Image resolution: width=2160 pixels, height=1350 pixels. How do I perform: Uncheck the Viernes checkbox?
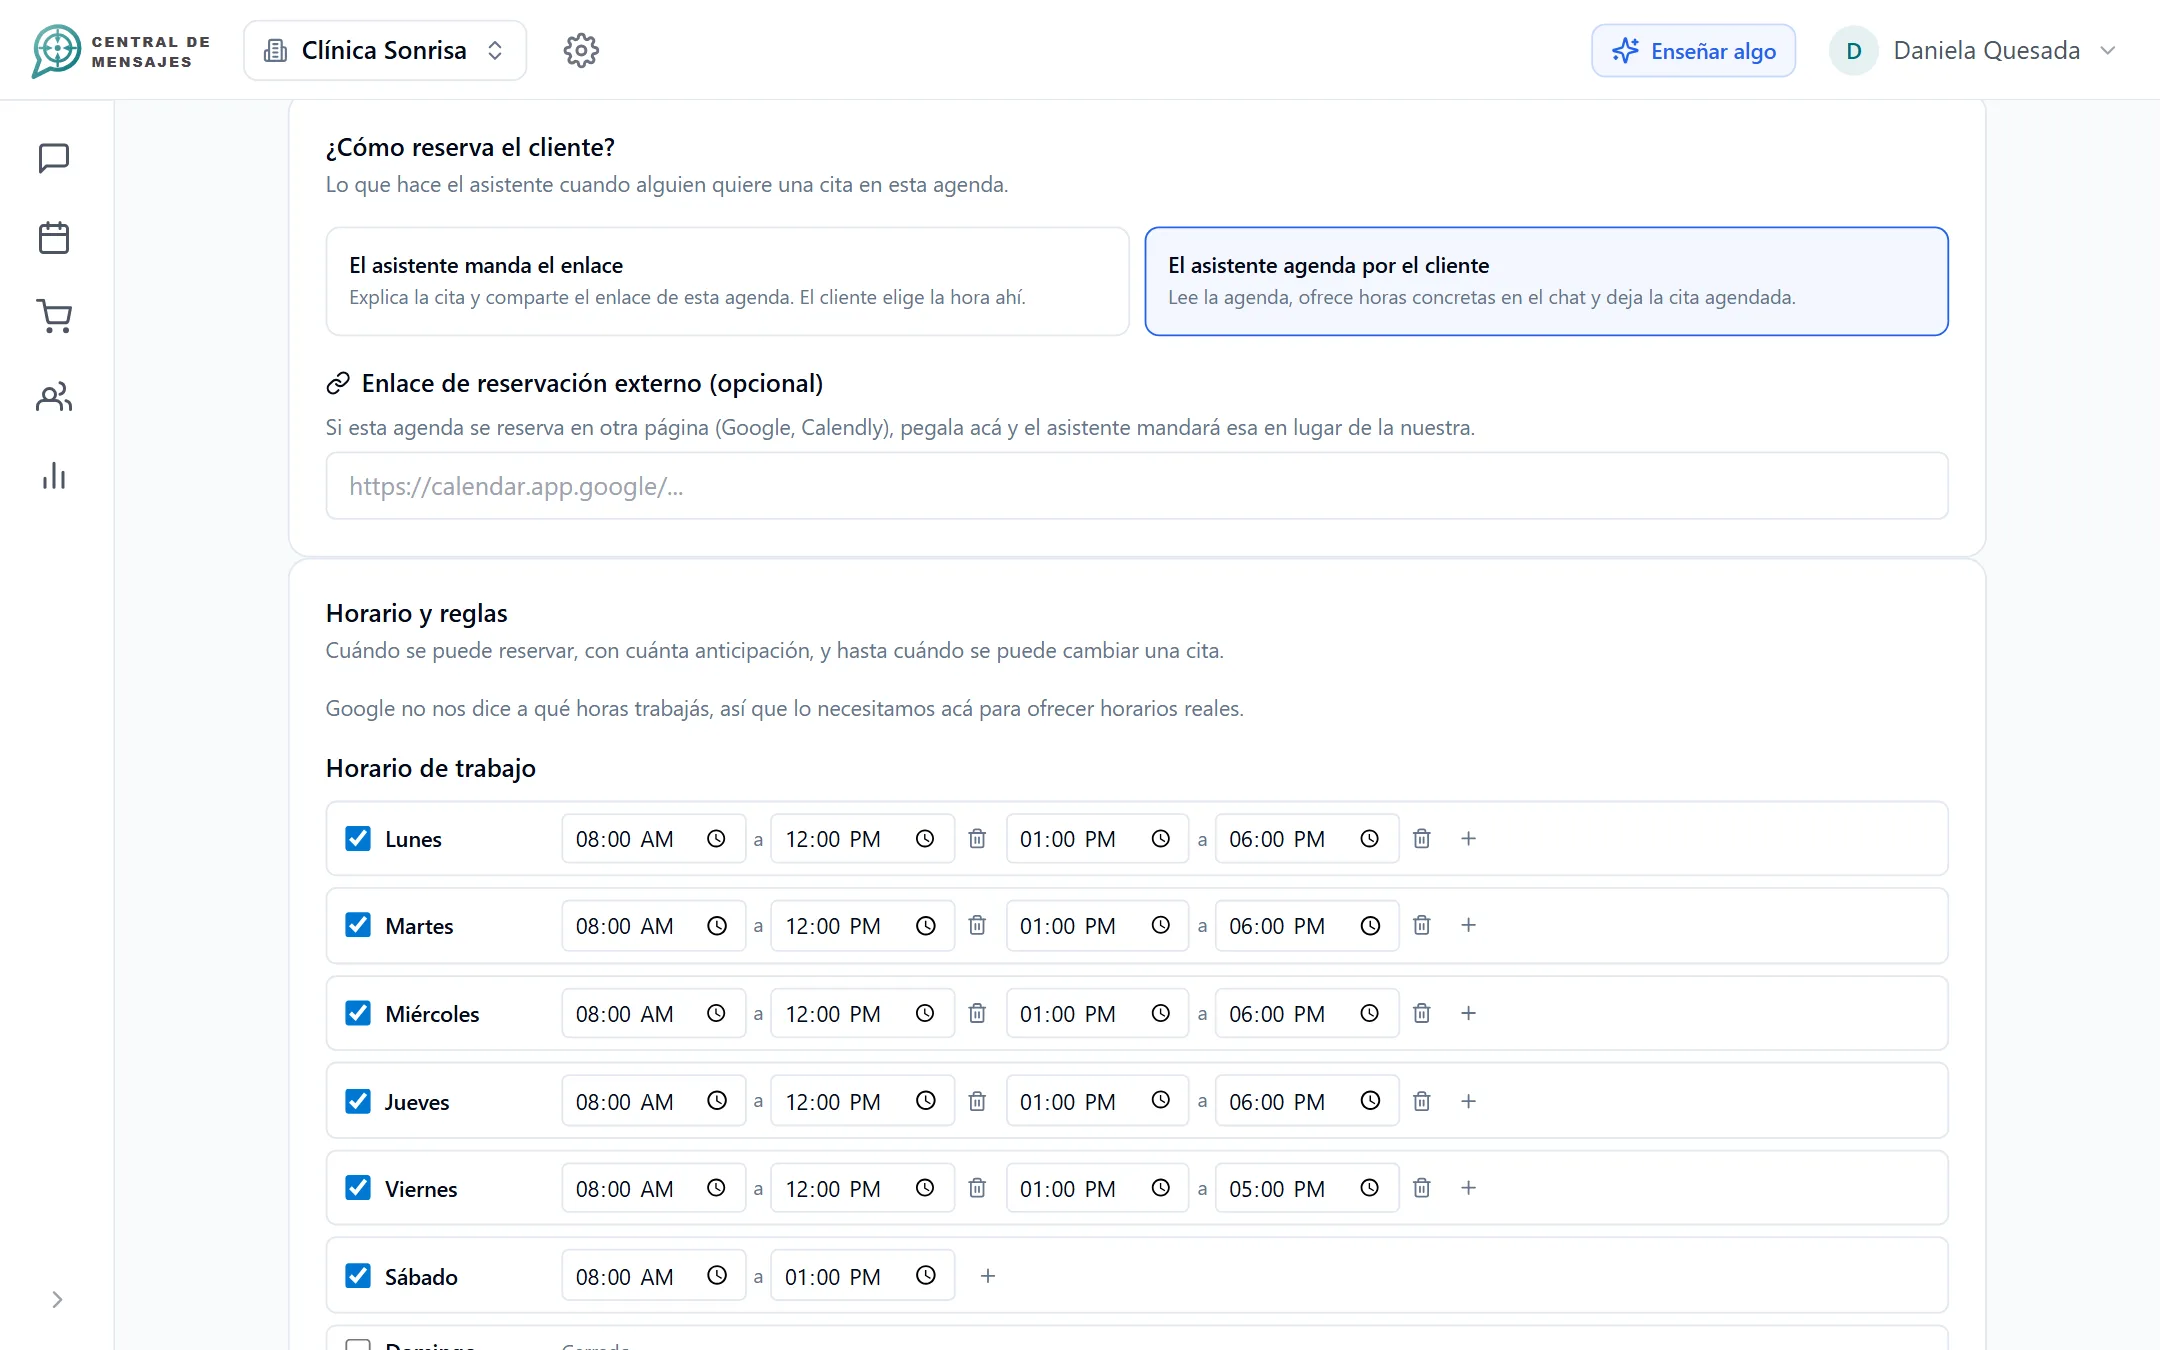tap(358, 1188)
